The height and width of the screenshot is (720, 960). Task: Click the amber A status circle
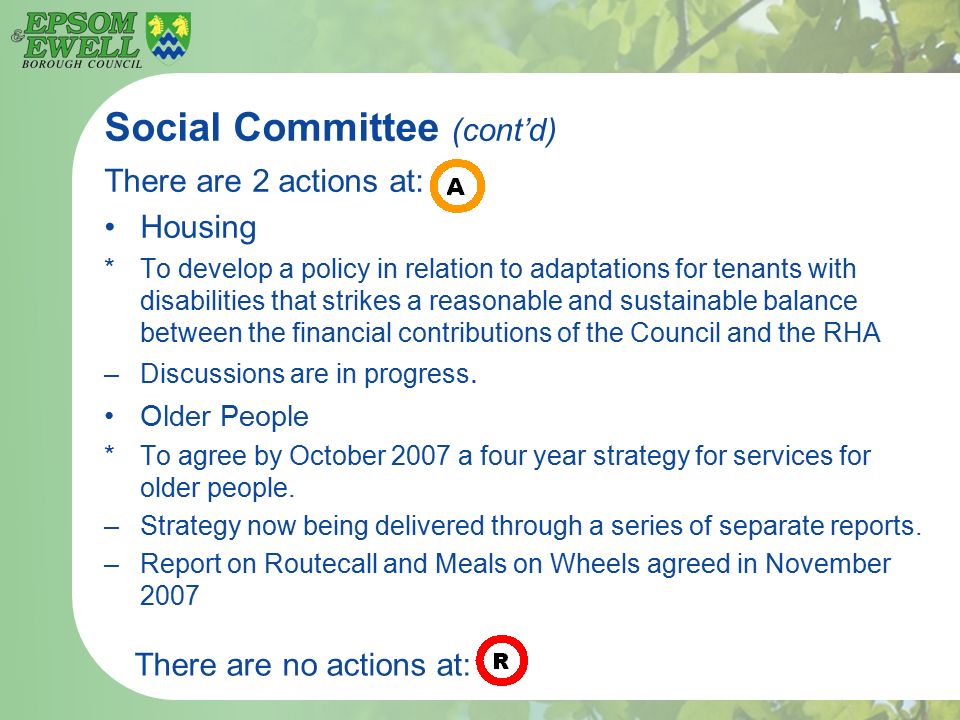point(457,186)
